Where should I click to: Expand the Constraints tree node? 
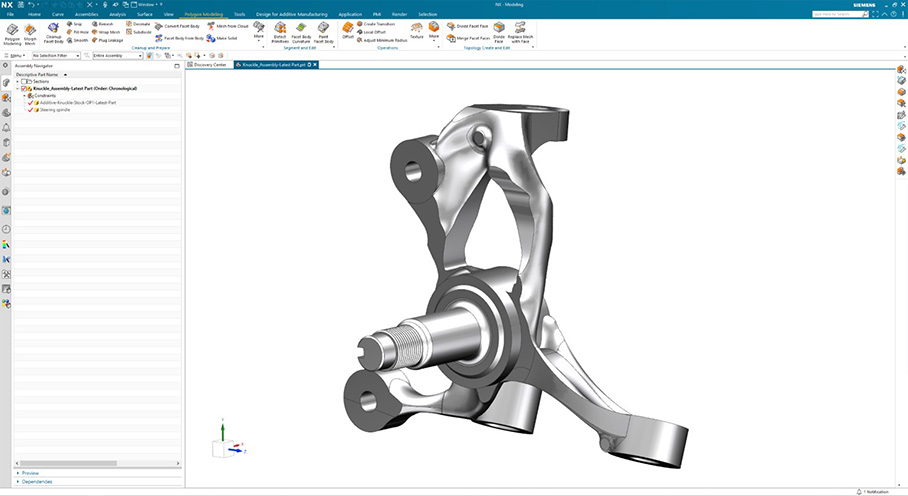click(23, 95)
